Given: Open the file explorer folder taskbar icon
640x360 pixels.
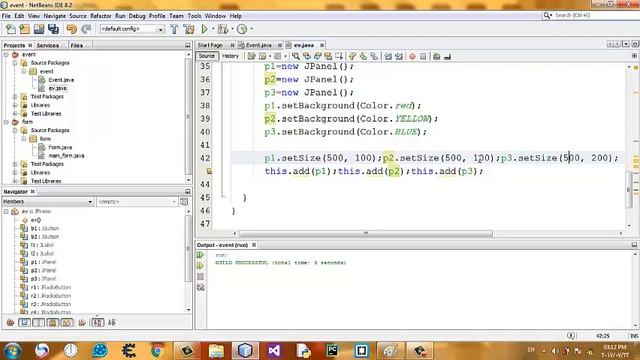Looking at the screenshot, I should point(216,350).
